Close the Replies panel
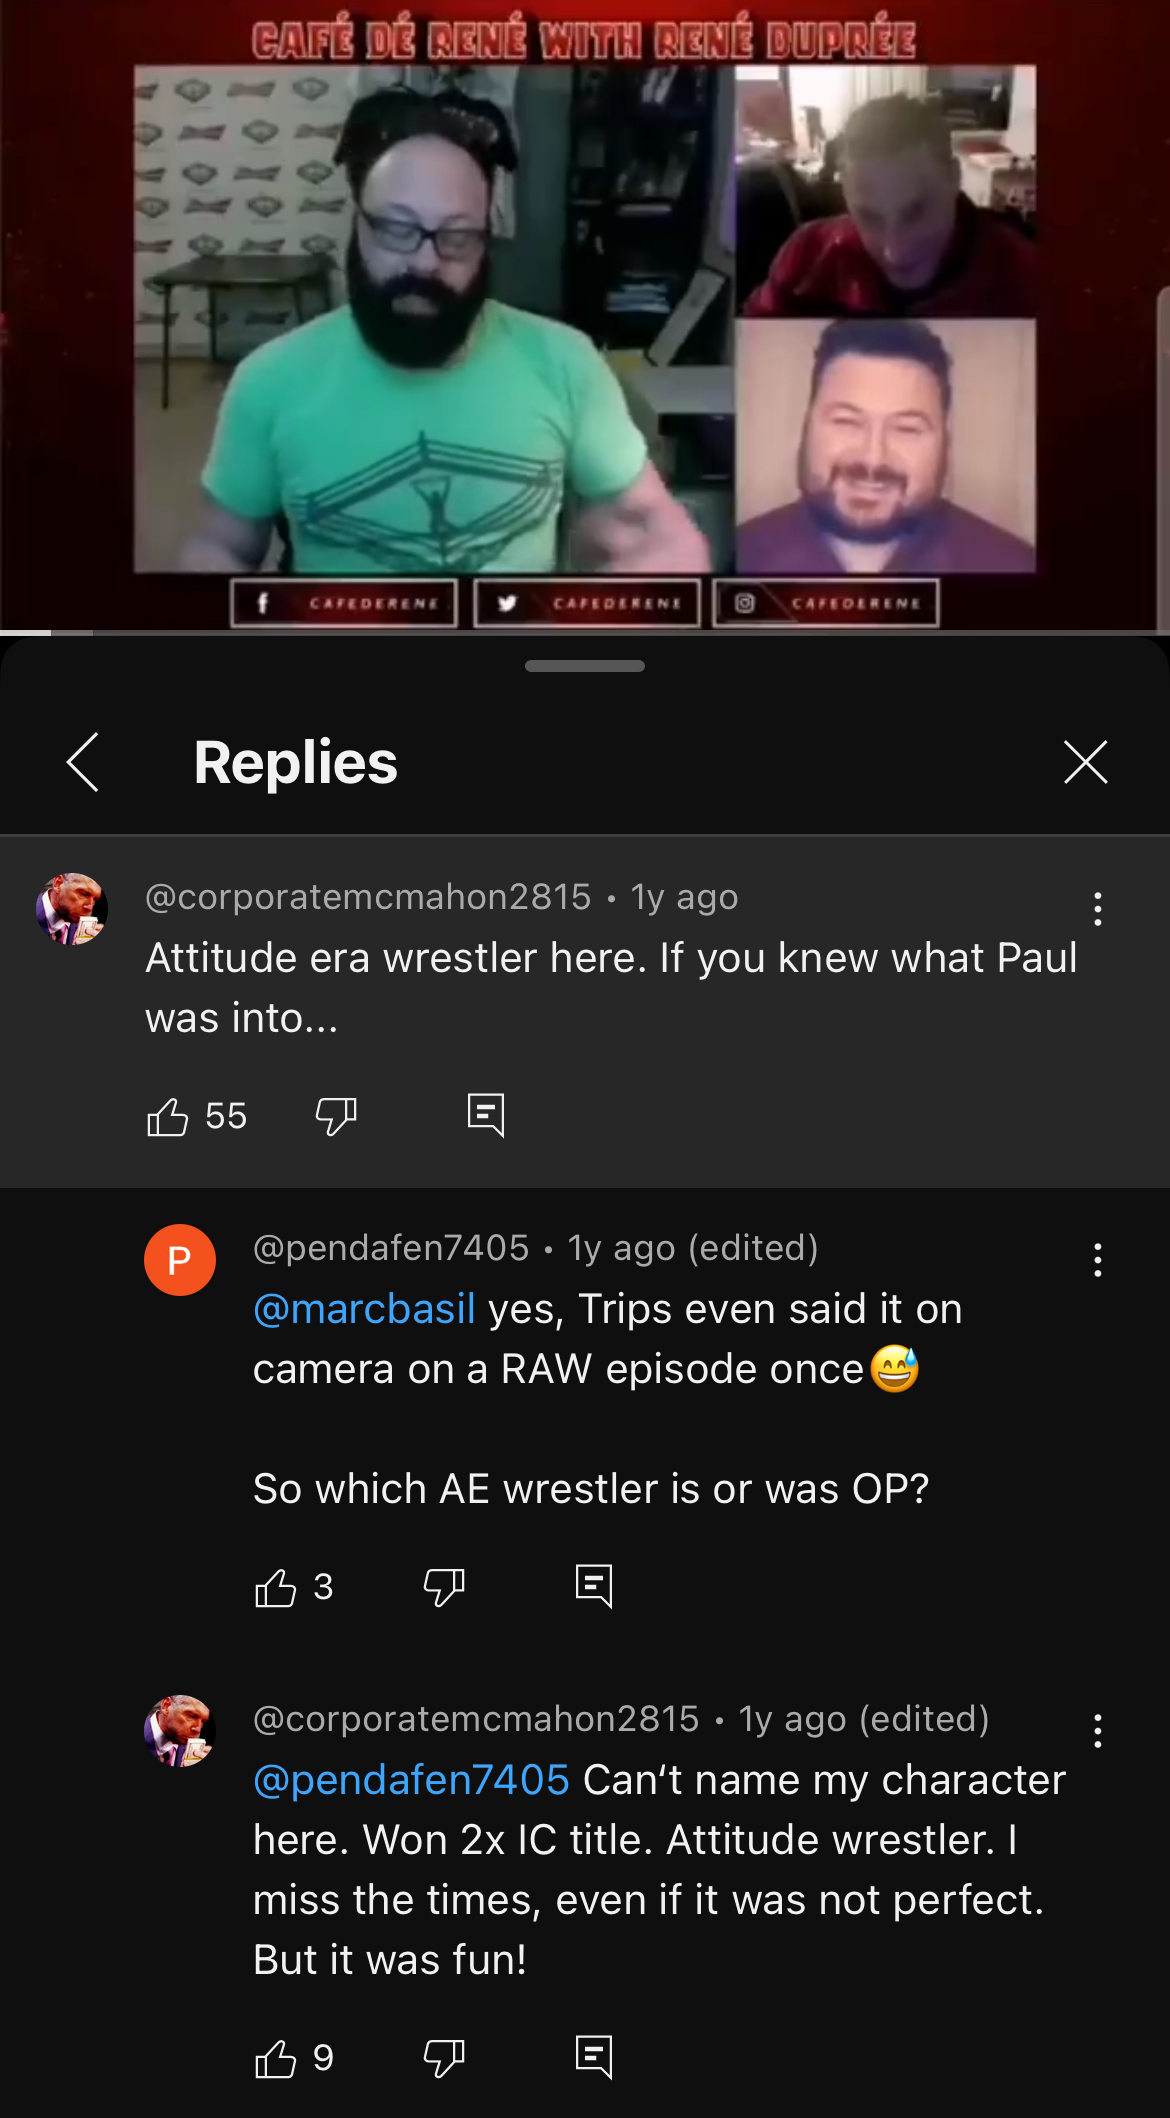Viewport: 1170px width, 2118px height. pos(1085,762)
